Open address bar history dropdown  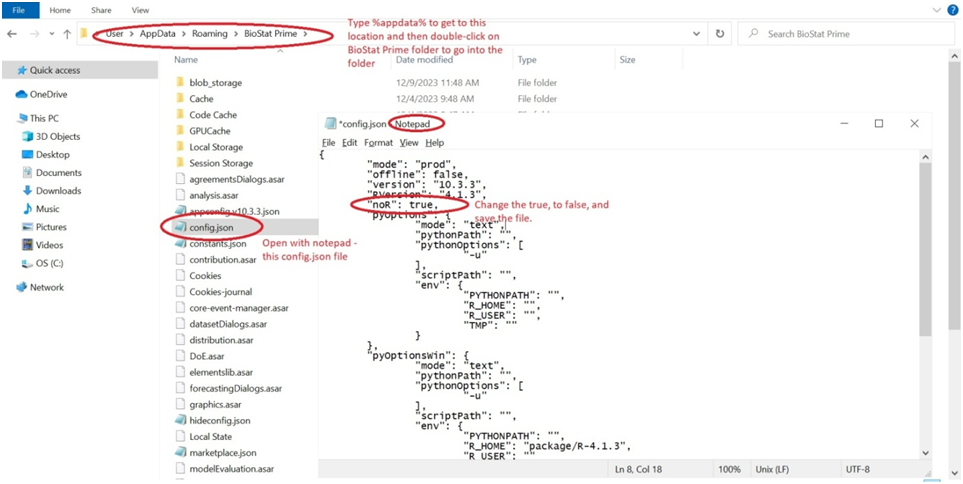coord(696,34)
